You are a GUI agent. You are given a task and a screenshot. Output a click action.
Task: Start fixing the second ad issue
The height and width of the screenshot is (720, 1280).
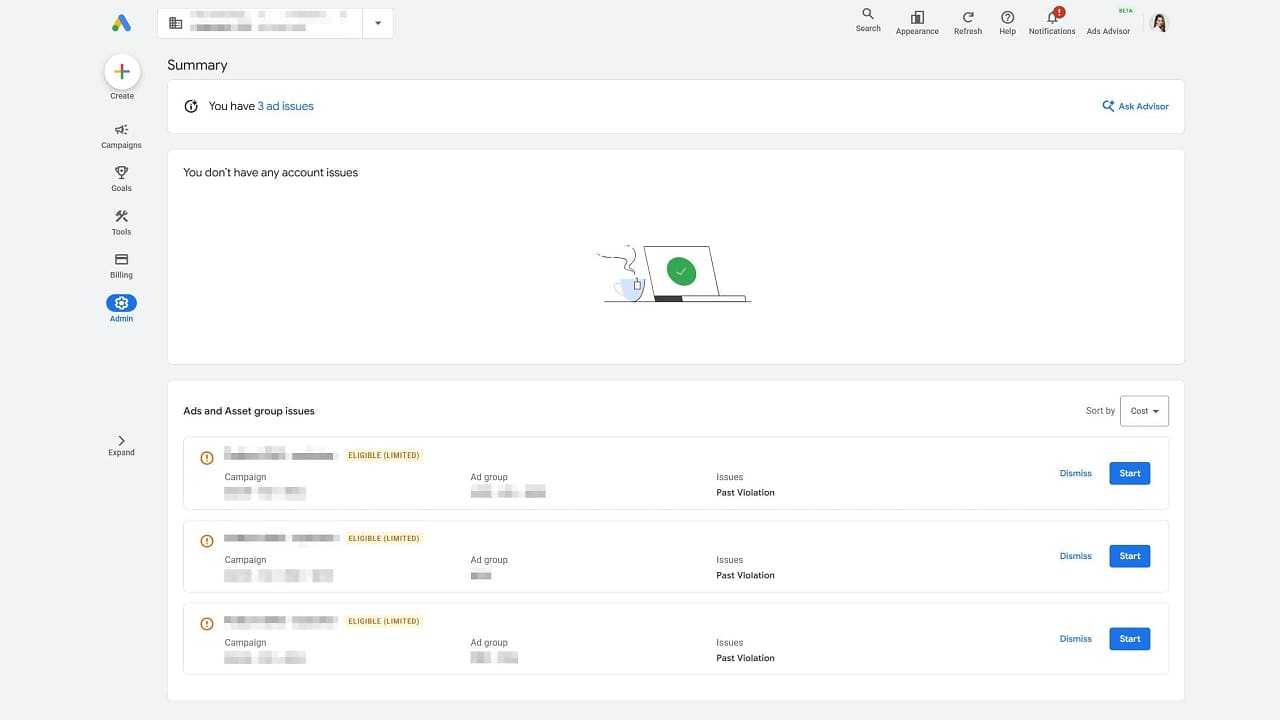coord(1130,556)
